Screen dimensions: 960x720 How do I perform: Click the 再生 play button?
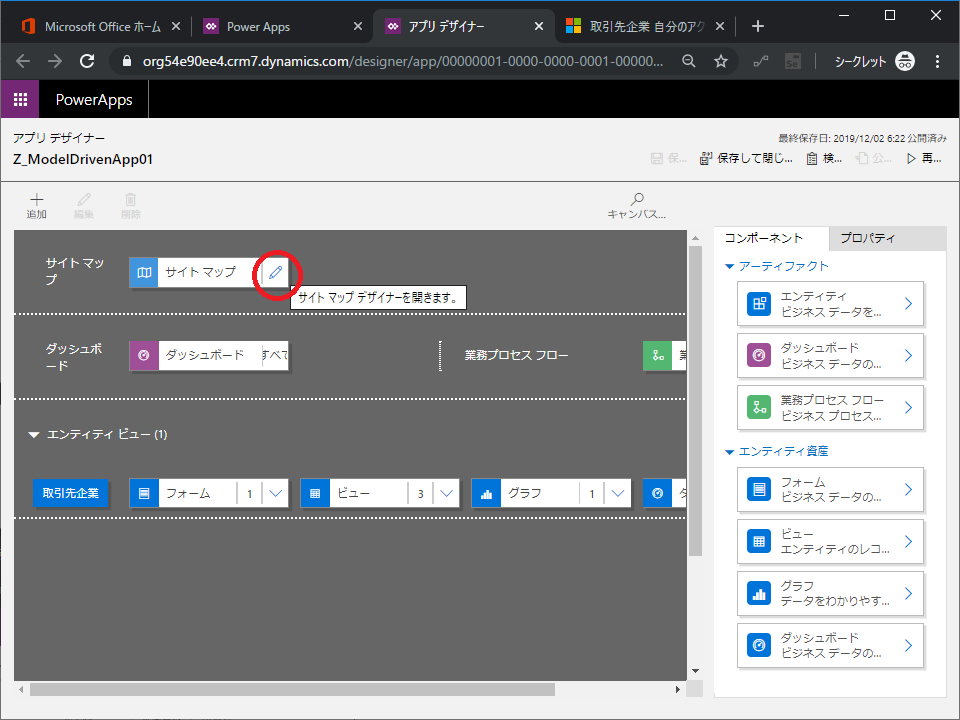(924, 159)
